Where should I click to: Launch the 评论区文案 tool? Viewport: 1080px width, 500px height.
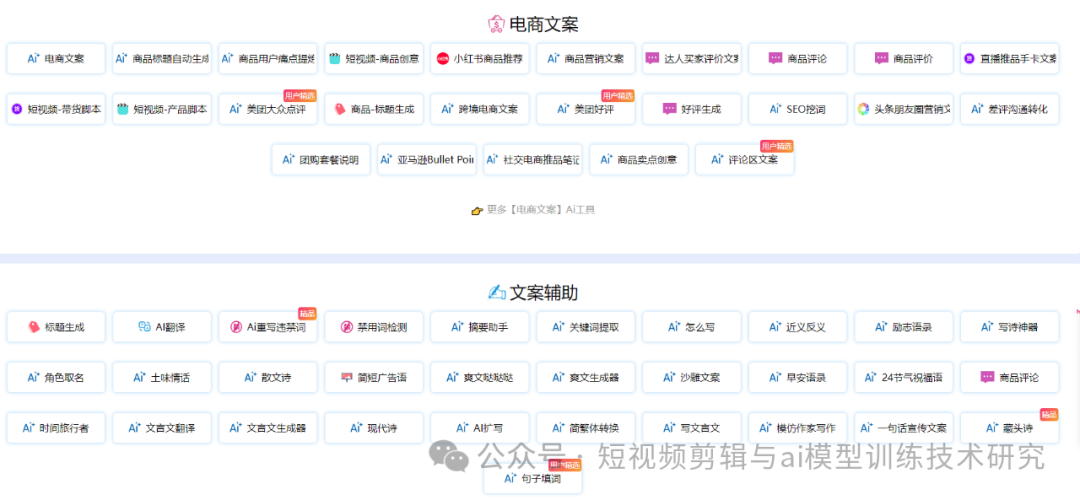(x=745, y=160)
